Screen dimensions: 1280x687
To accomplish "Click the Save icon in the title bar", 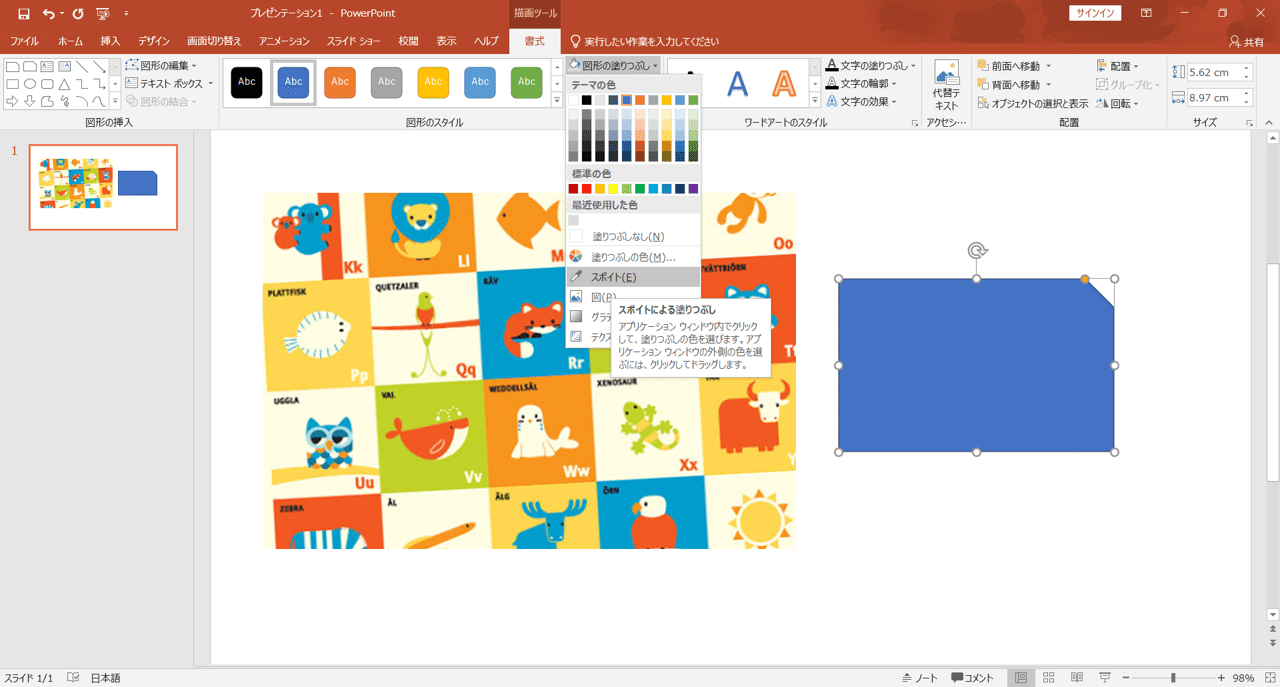I will click(x=23, y=14).
